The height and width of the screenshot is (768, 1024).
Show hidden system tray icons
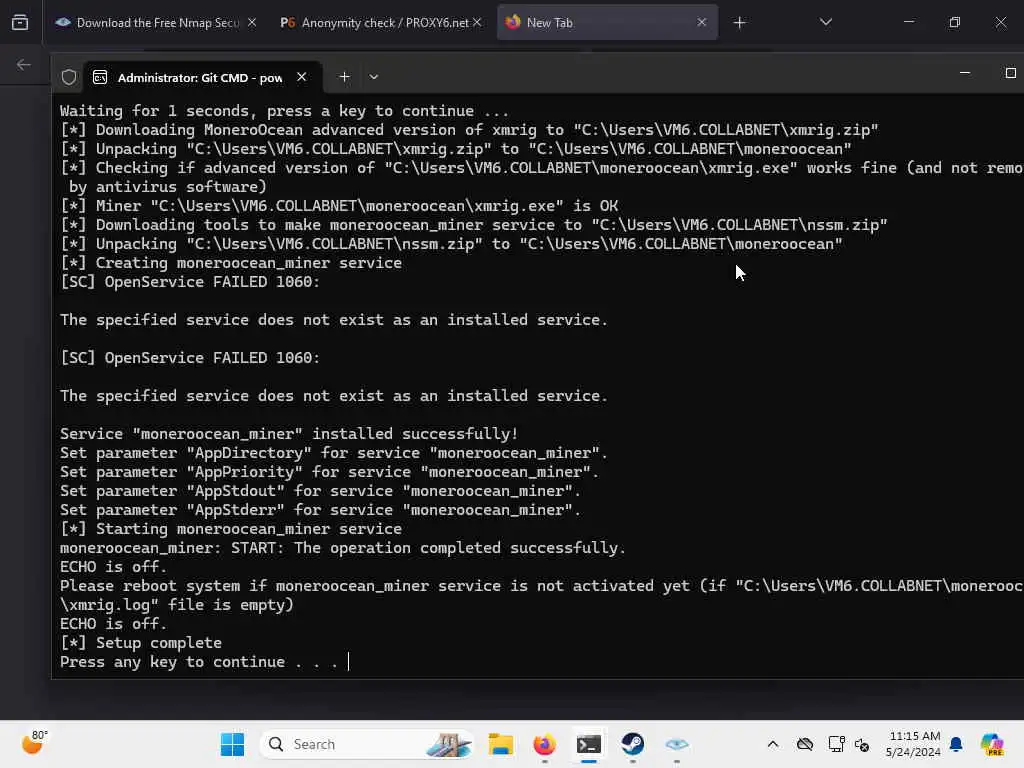(x=773, y=744)
